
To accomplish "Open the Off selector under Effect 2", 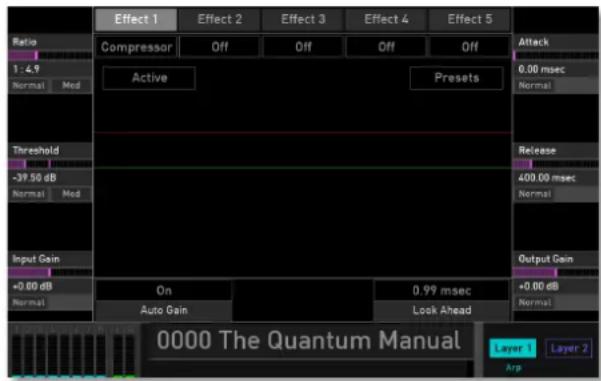I will point(220,47).
